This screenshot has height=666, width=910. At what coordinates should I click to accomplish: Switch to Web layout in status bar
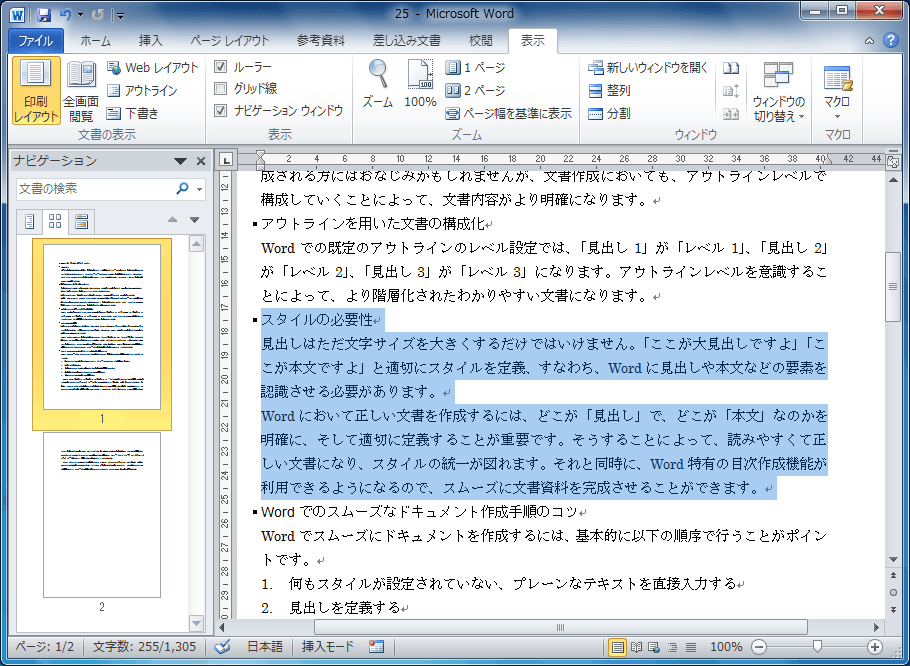pyautogui.click(x=654, y=646)
